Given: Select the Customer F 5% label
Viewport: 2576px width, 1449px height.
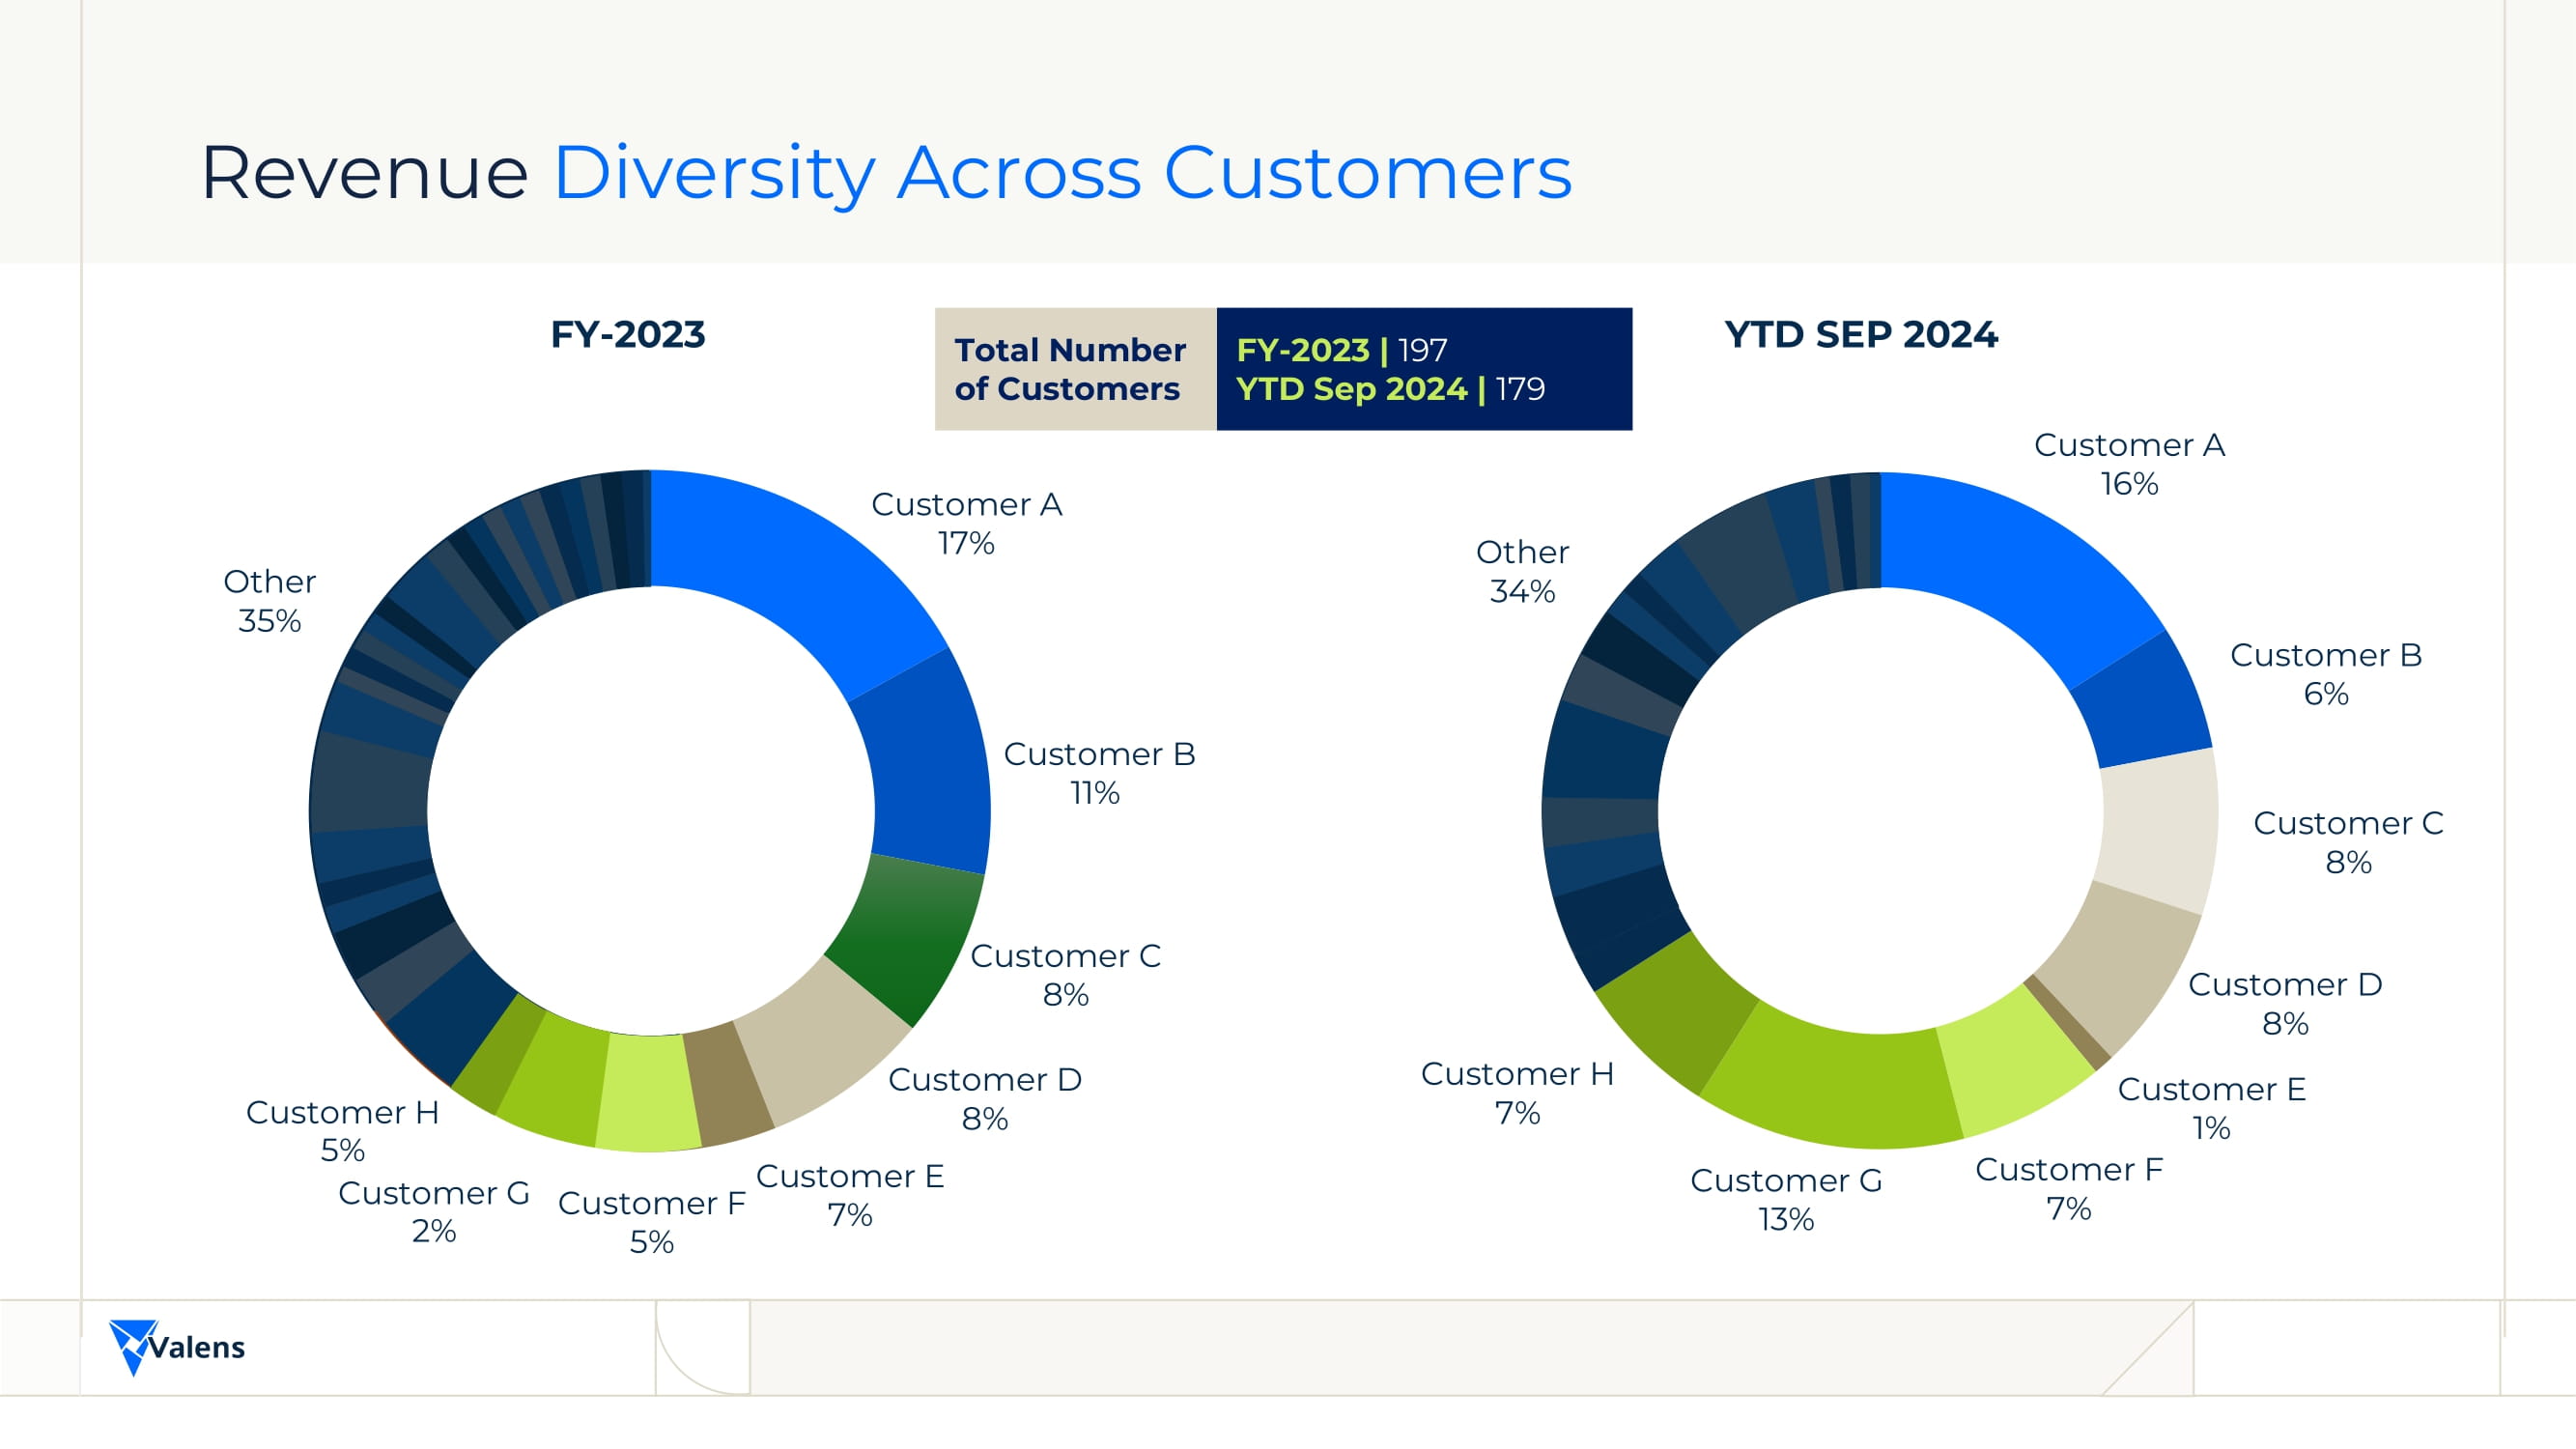Looking at the screenshot, I should point(651,1221).
